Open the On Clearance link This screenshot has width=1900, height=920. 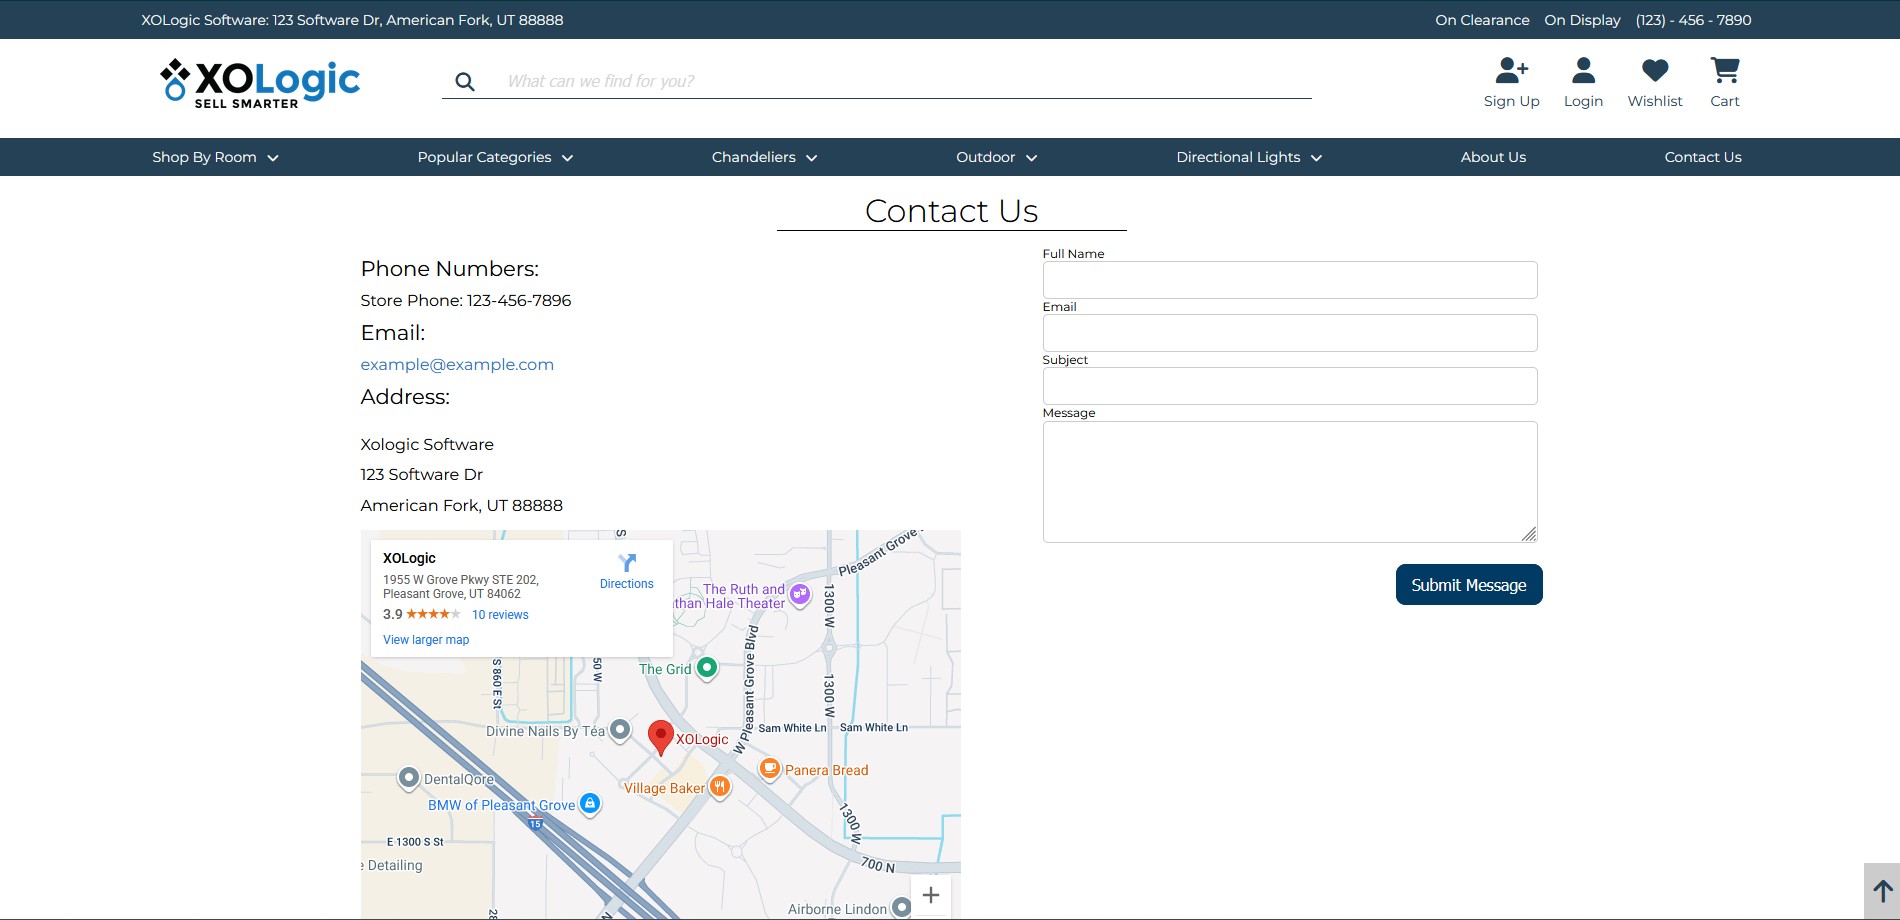coord(1482,20)
